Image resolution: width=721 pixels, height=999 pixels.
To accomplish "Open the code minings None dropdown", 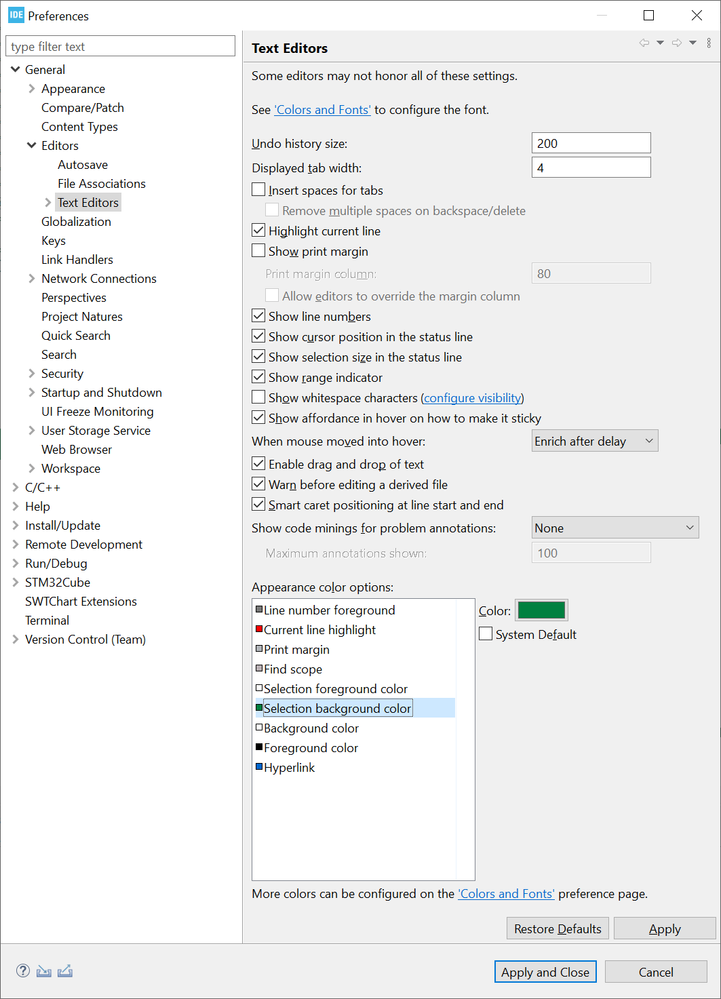I will pyautogui.click(x=615, y=528).
